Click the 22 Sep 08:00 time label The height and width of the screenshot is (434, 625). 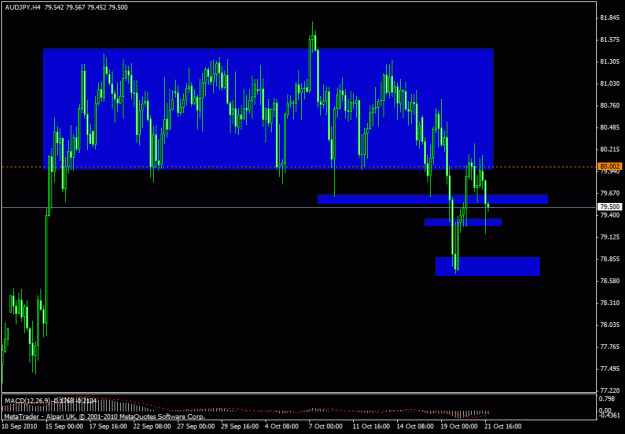[152, 426]
